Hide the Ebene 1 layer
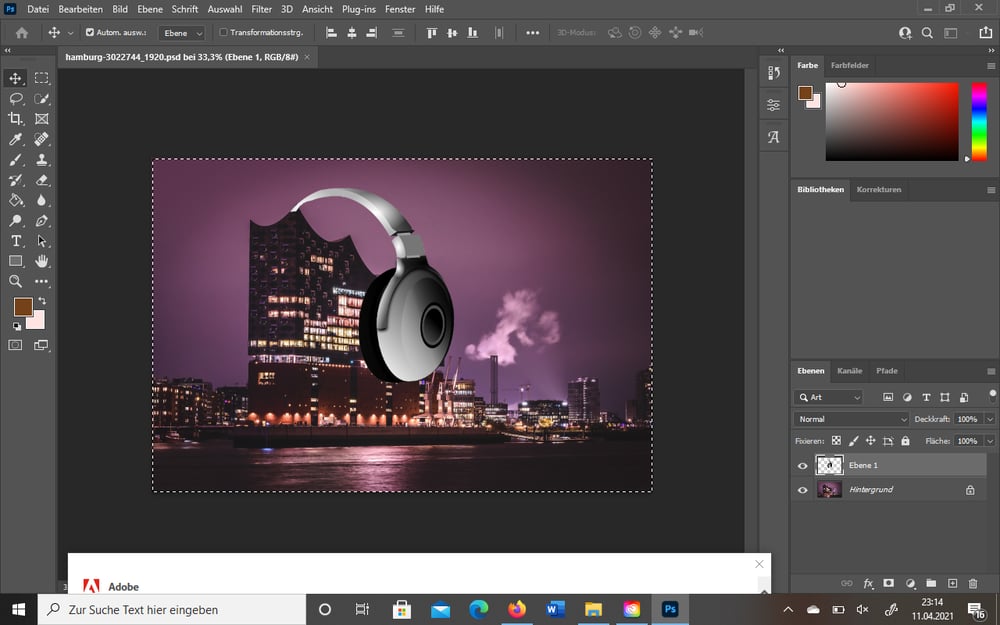Image resolution: width=1000 pixels, height=625 pixels. tap(802, 466)
